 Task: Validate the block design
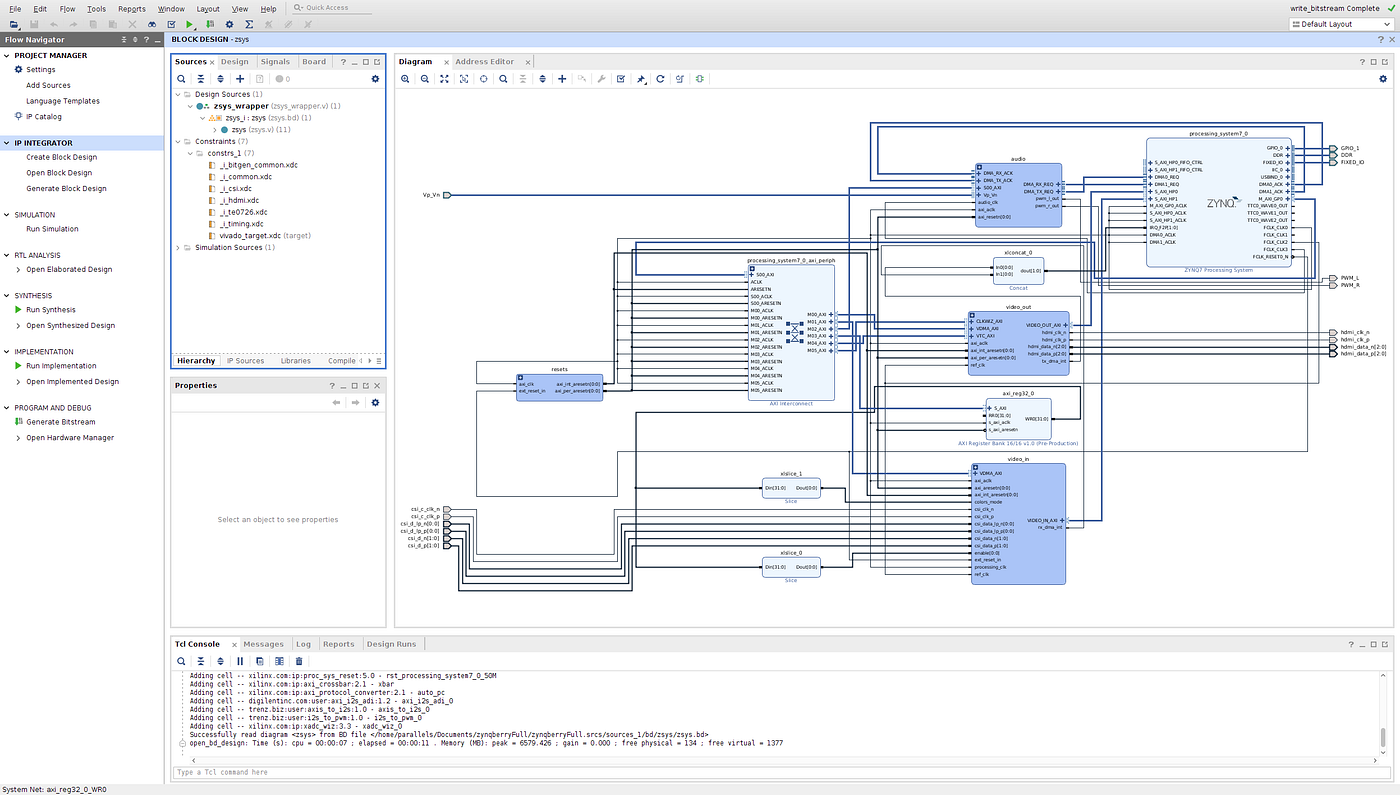pos(620,78)
